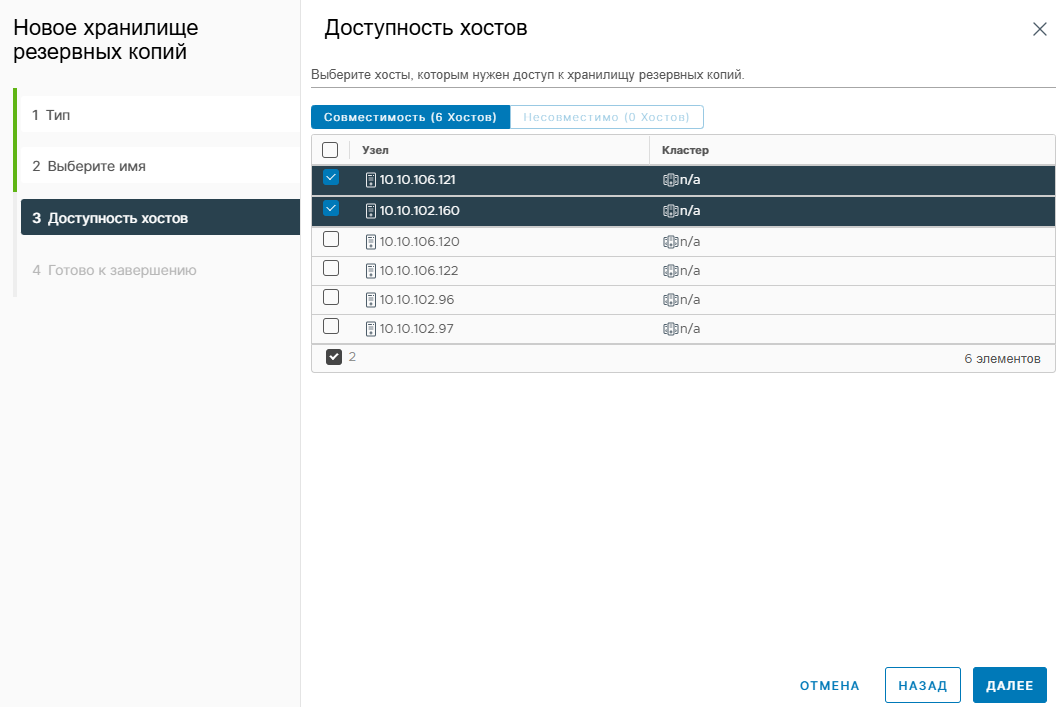Go to wizard step 1 Тип
Screen dimensions: 1057x707
(x=160, y=115)
